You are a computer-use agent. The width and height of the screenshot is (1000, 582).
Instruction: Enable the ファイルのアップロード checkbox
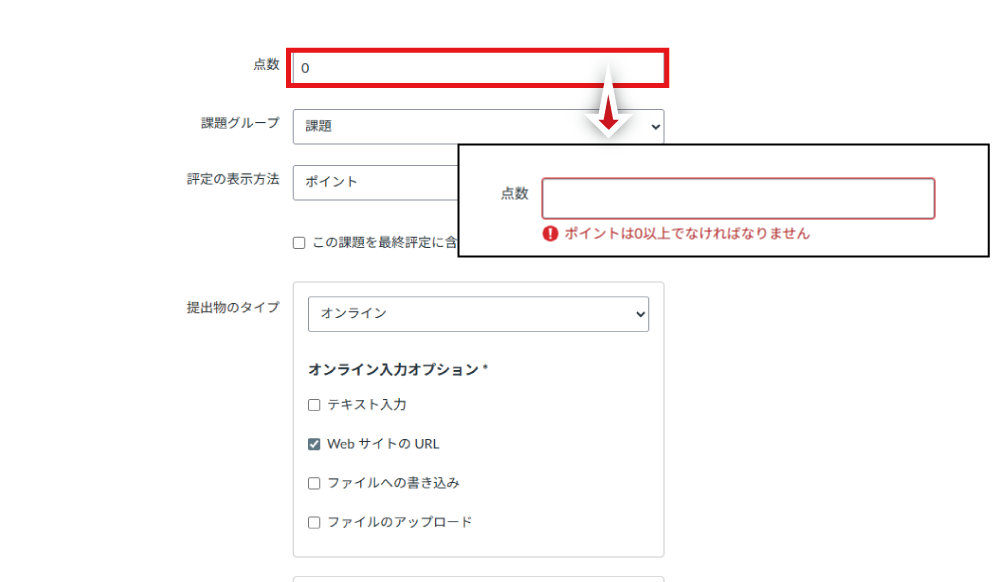click(x=314, y=522)
